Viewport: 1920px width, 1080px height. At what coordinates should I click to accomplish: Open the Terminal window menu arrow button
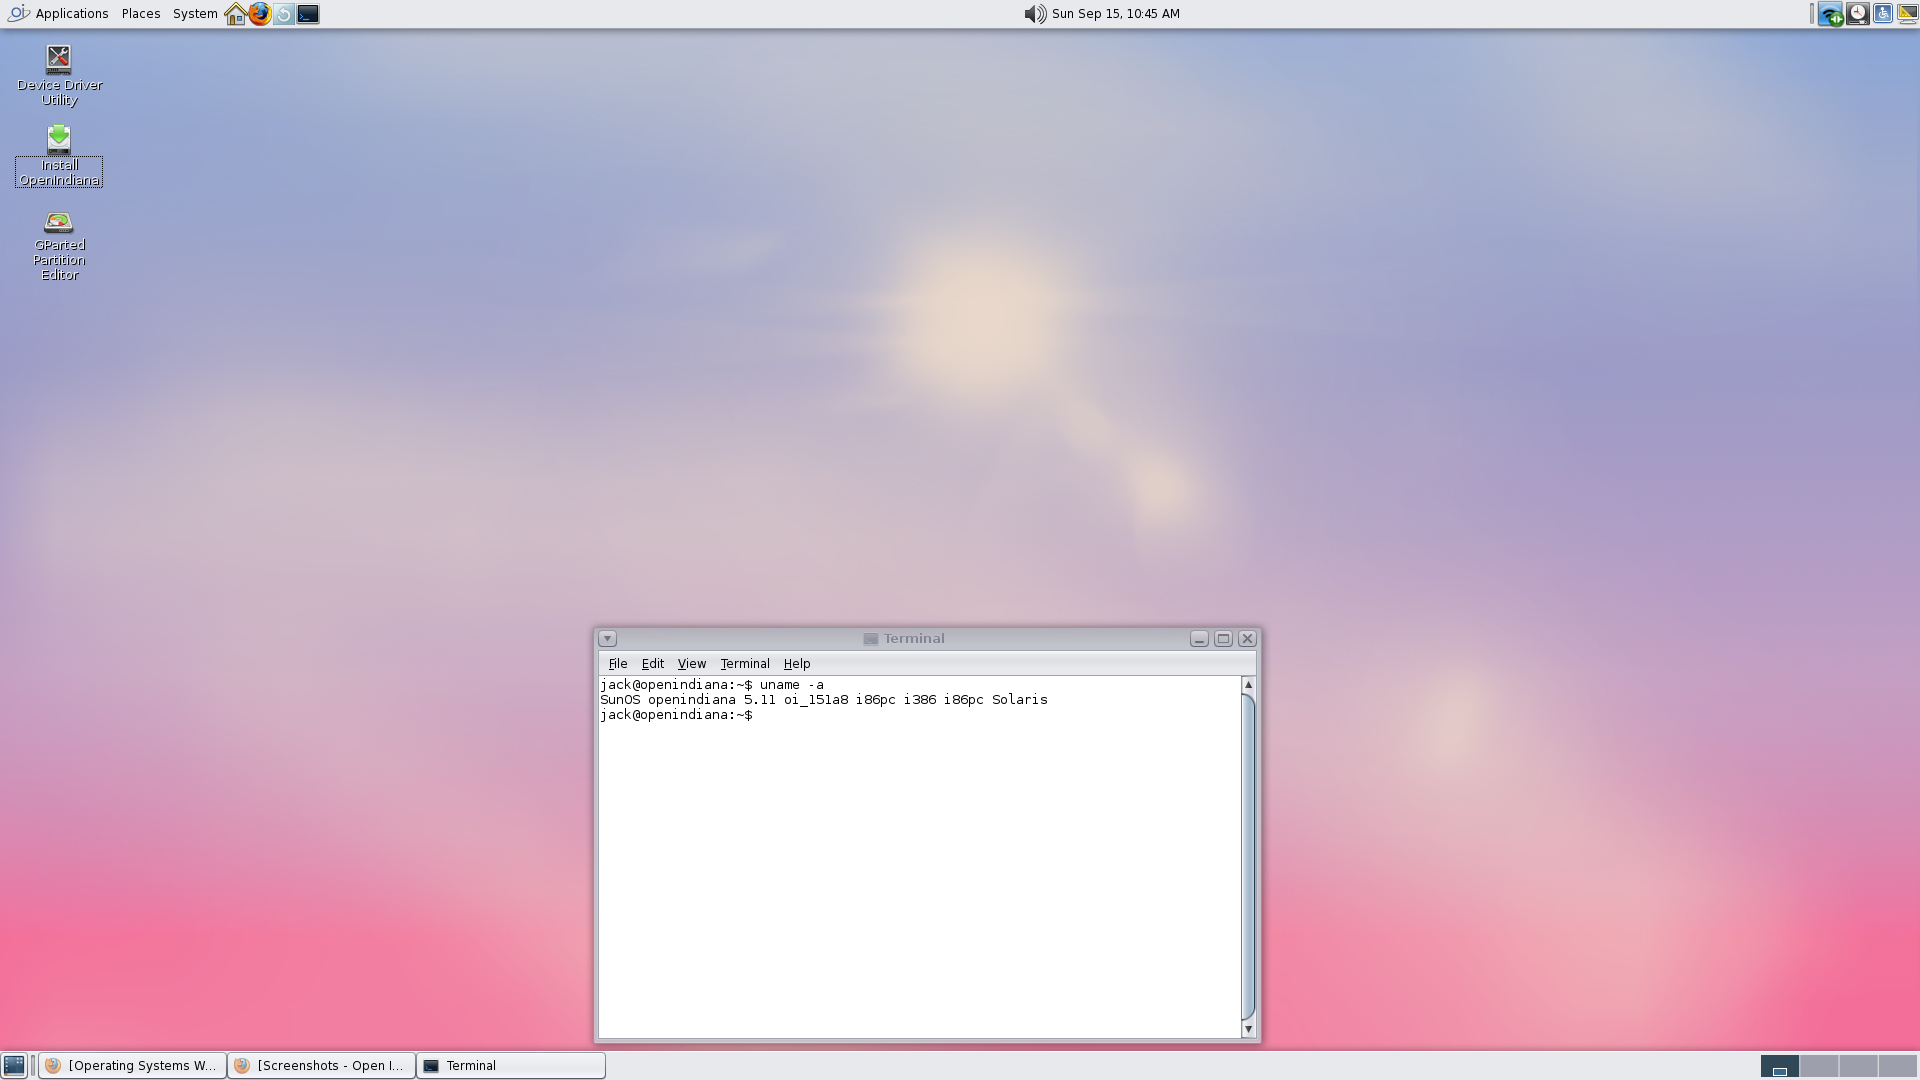pyautogui.click(x=608, y=639)
